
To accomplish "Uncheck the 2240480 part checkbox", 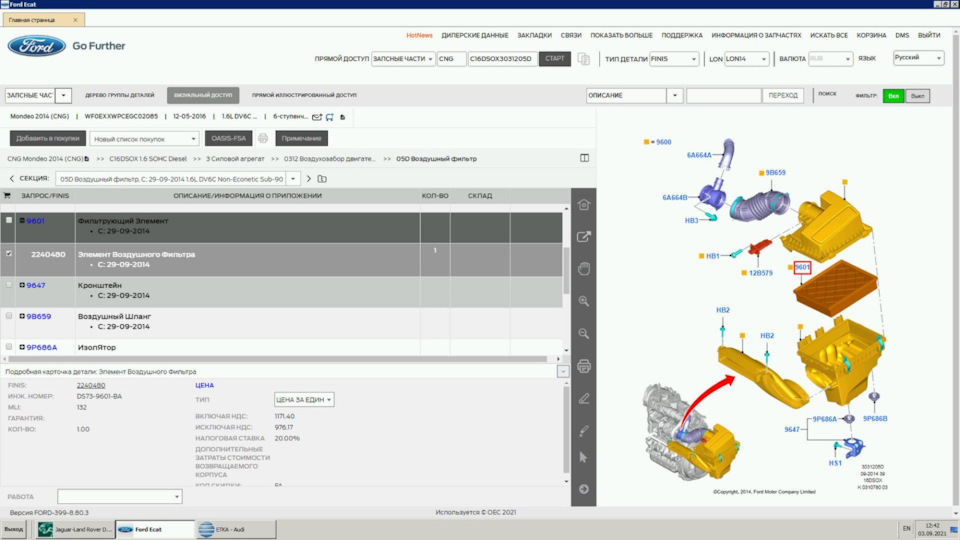I will click(9, 253).
